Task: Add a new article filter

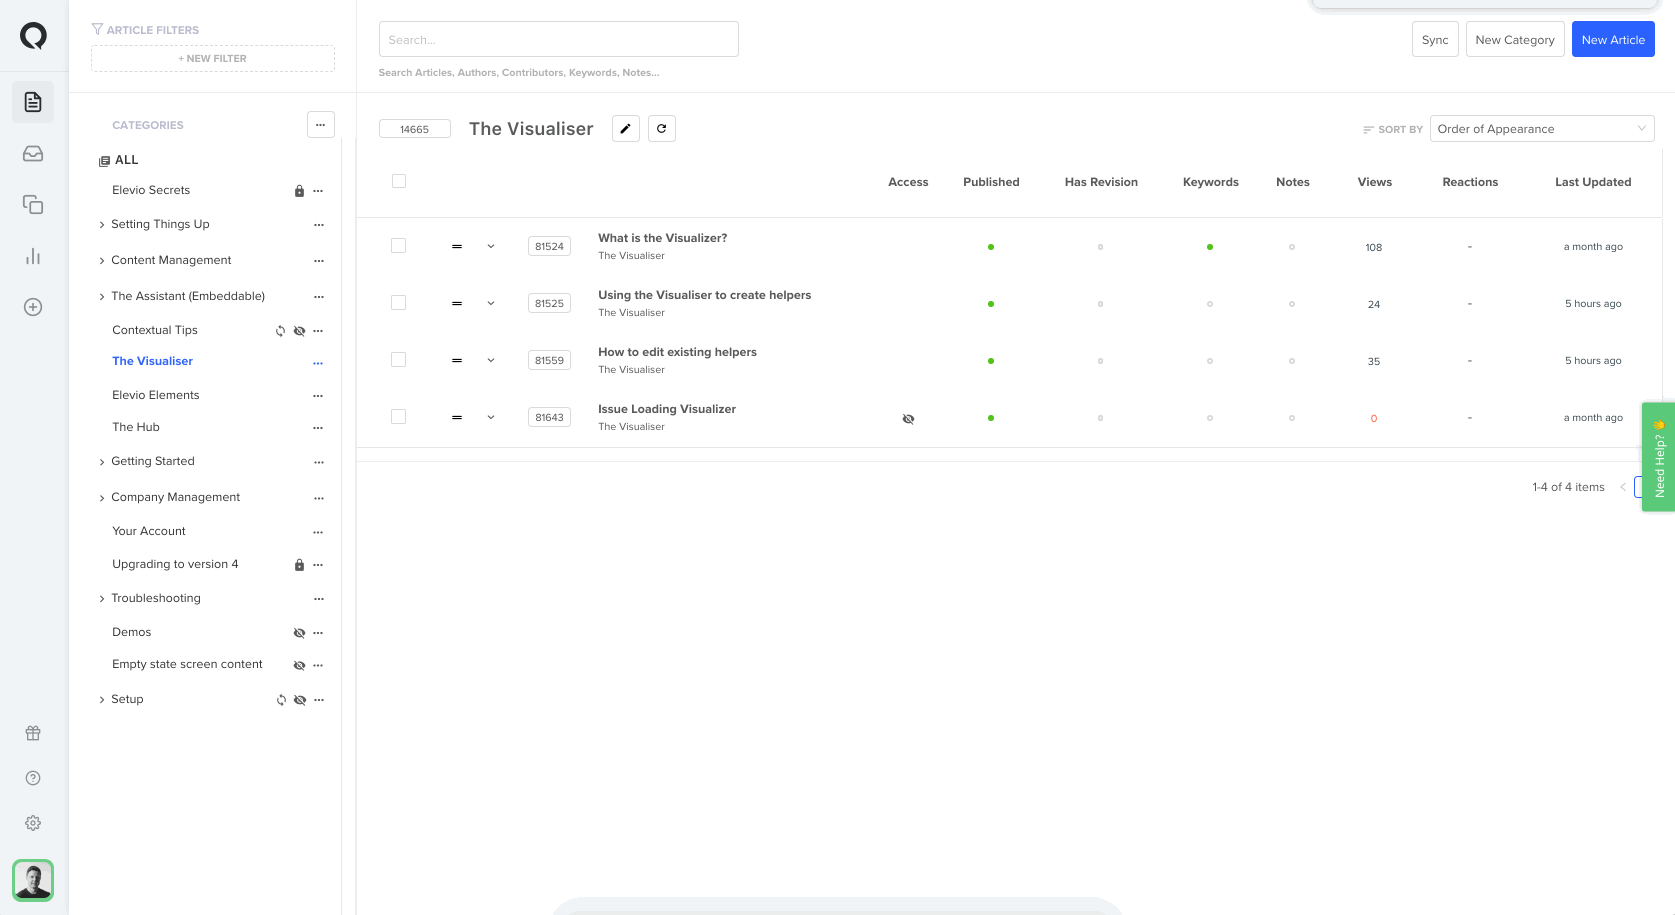Action: tap(213, 58)
